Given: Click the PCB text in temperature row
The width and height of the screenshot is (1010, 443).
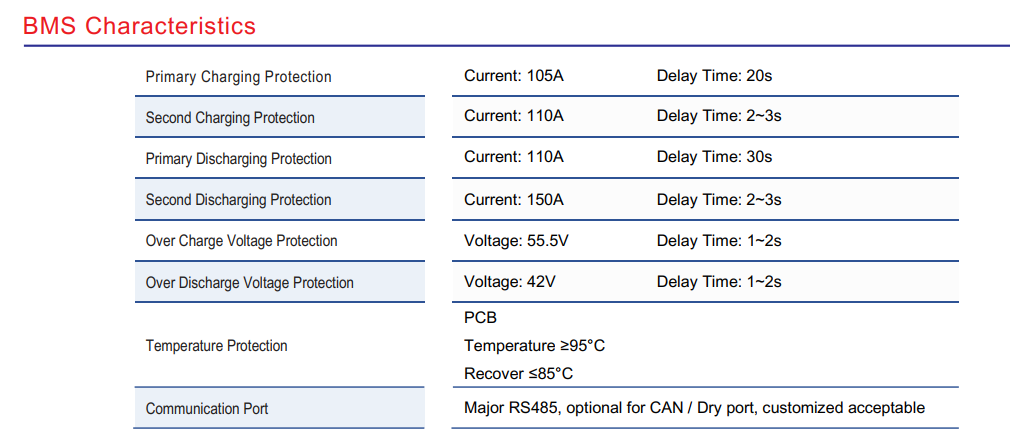Looking at the screenshot, I should (480, 318).
